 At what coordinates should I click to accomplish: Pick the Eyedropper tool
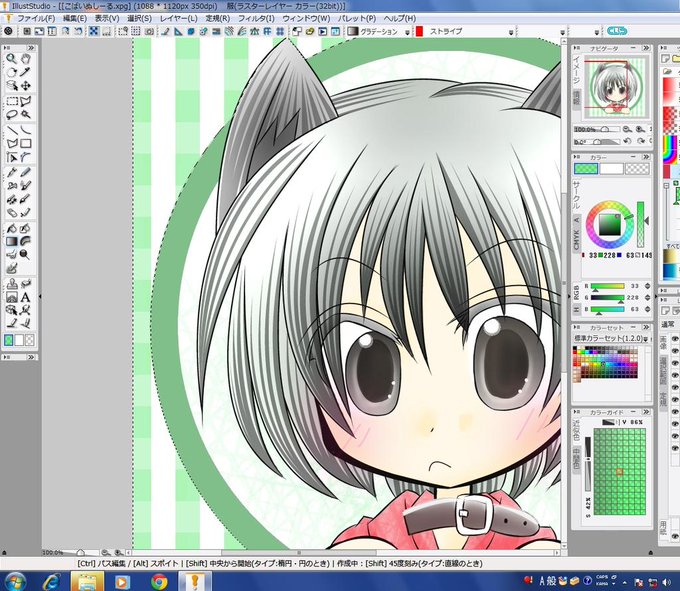click(26, 72)
